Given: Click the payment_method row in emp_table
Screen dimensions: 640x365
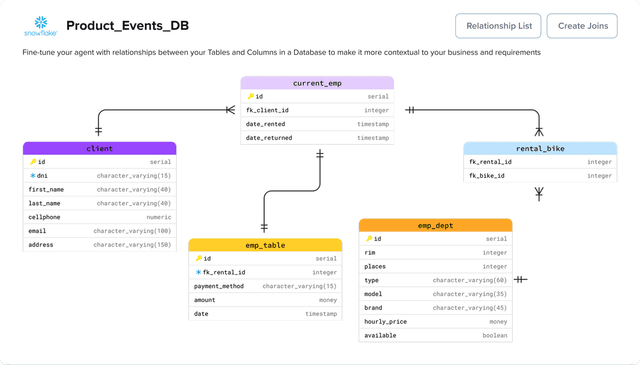Looking at the screenshot, I should coord(265,286).
